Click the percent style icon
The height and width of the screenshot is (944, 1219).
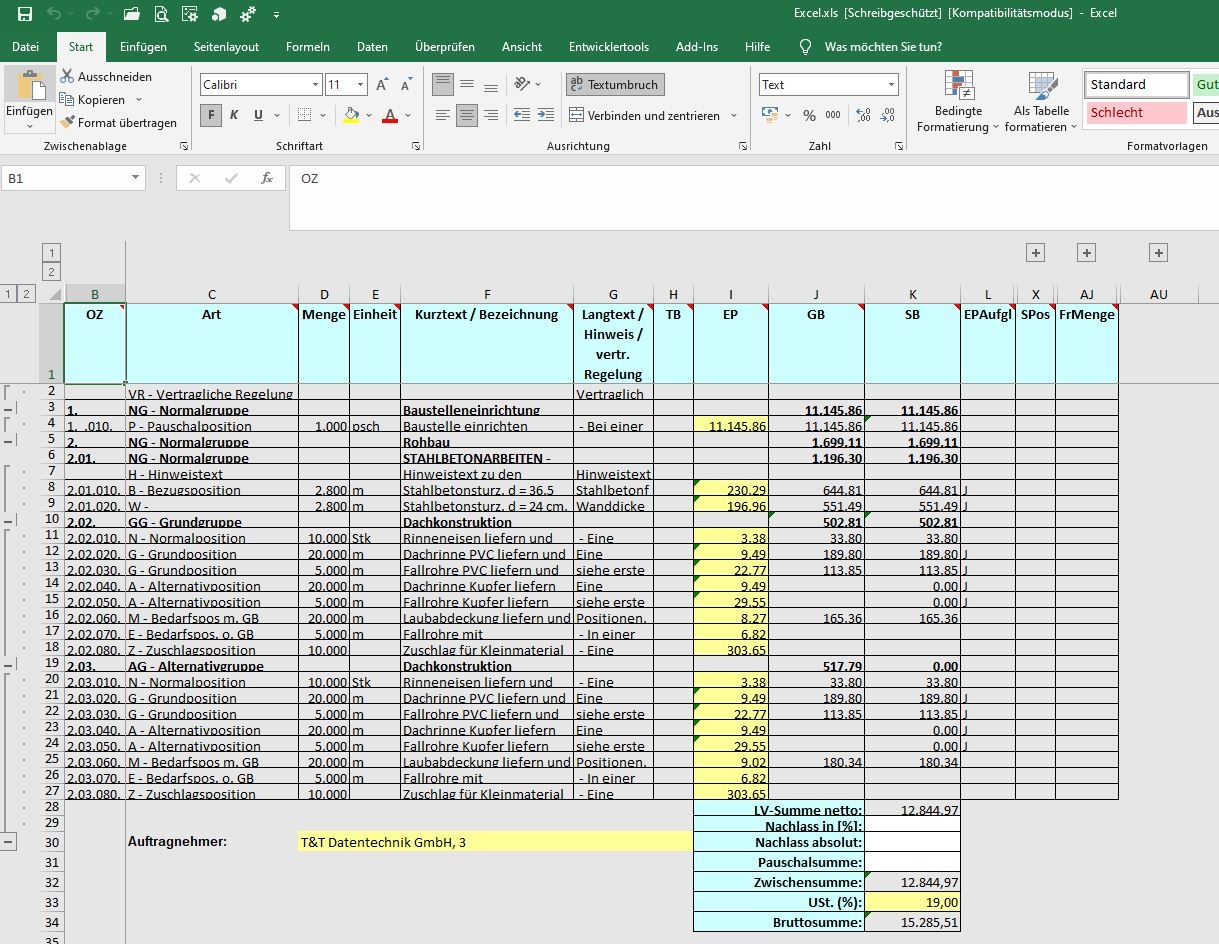point(809,115)
